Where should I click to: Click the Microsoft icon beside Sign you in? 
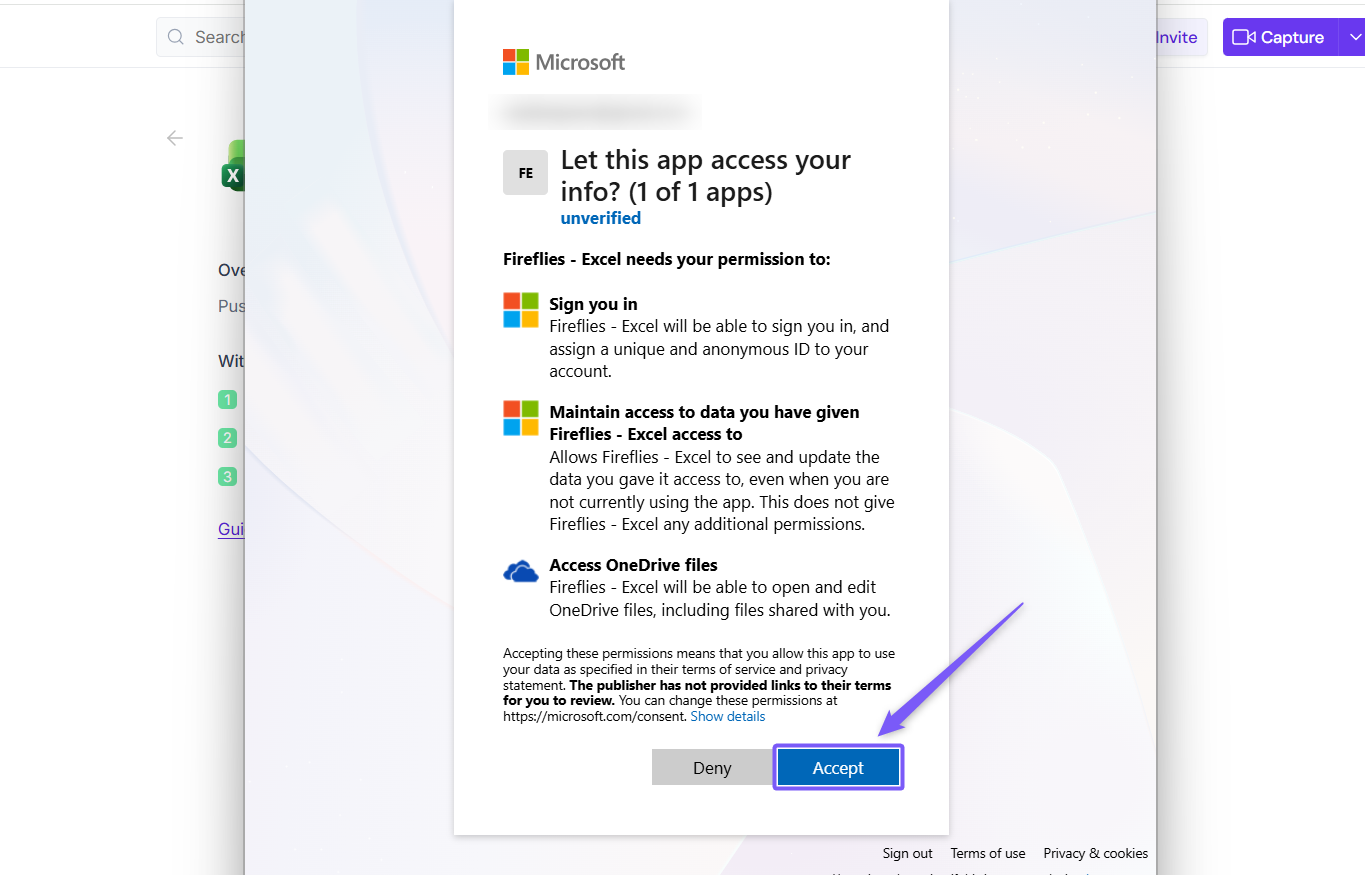(520, 310)
